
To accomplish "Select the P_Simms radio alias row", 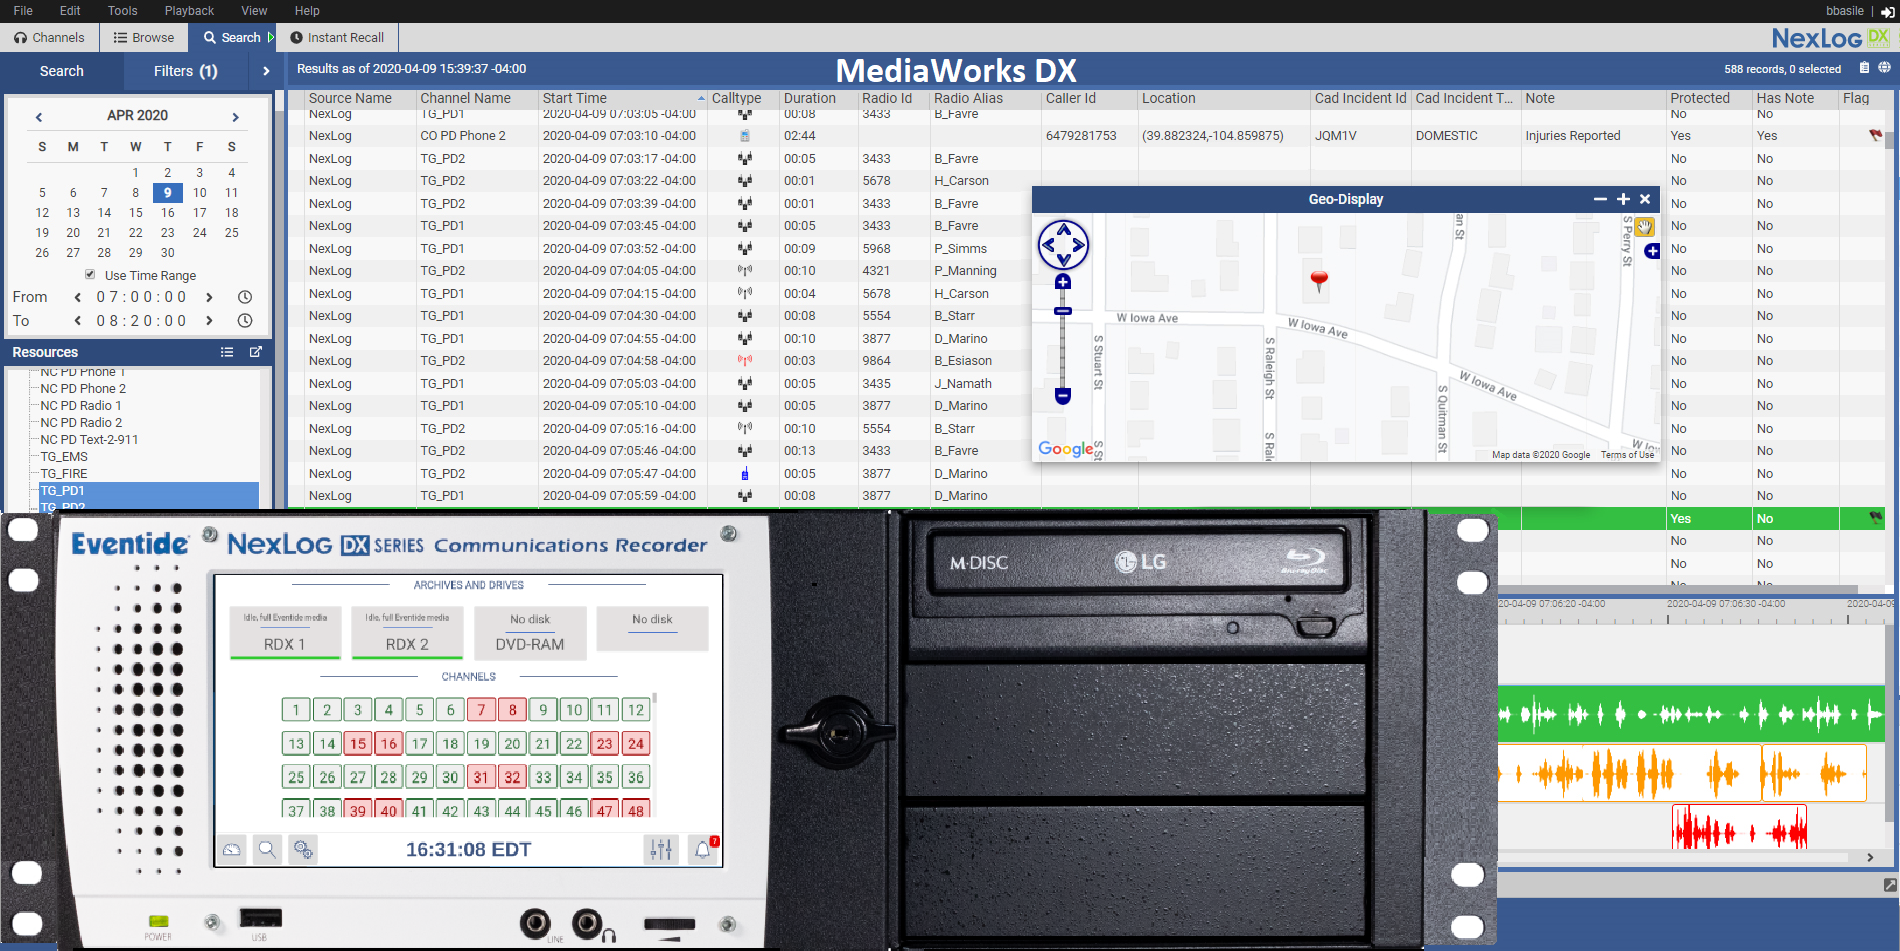I will (960, 249).
